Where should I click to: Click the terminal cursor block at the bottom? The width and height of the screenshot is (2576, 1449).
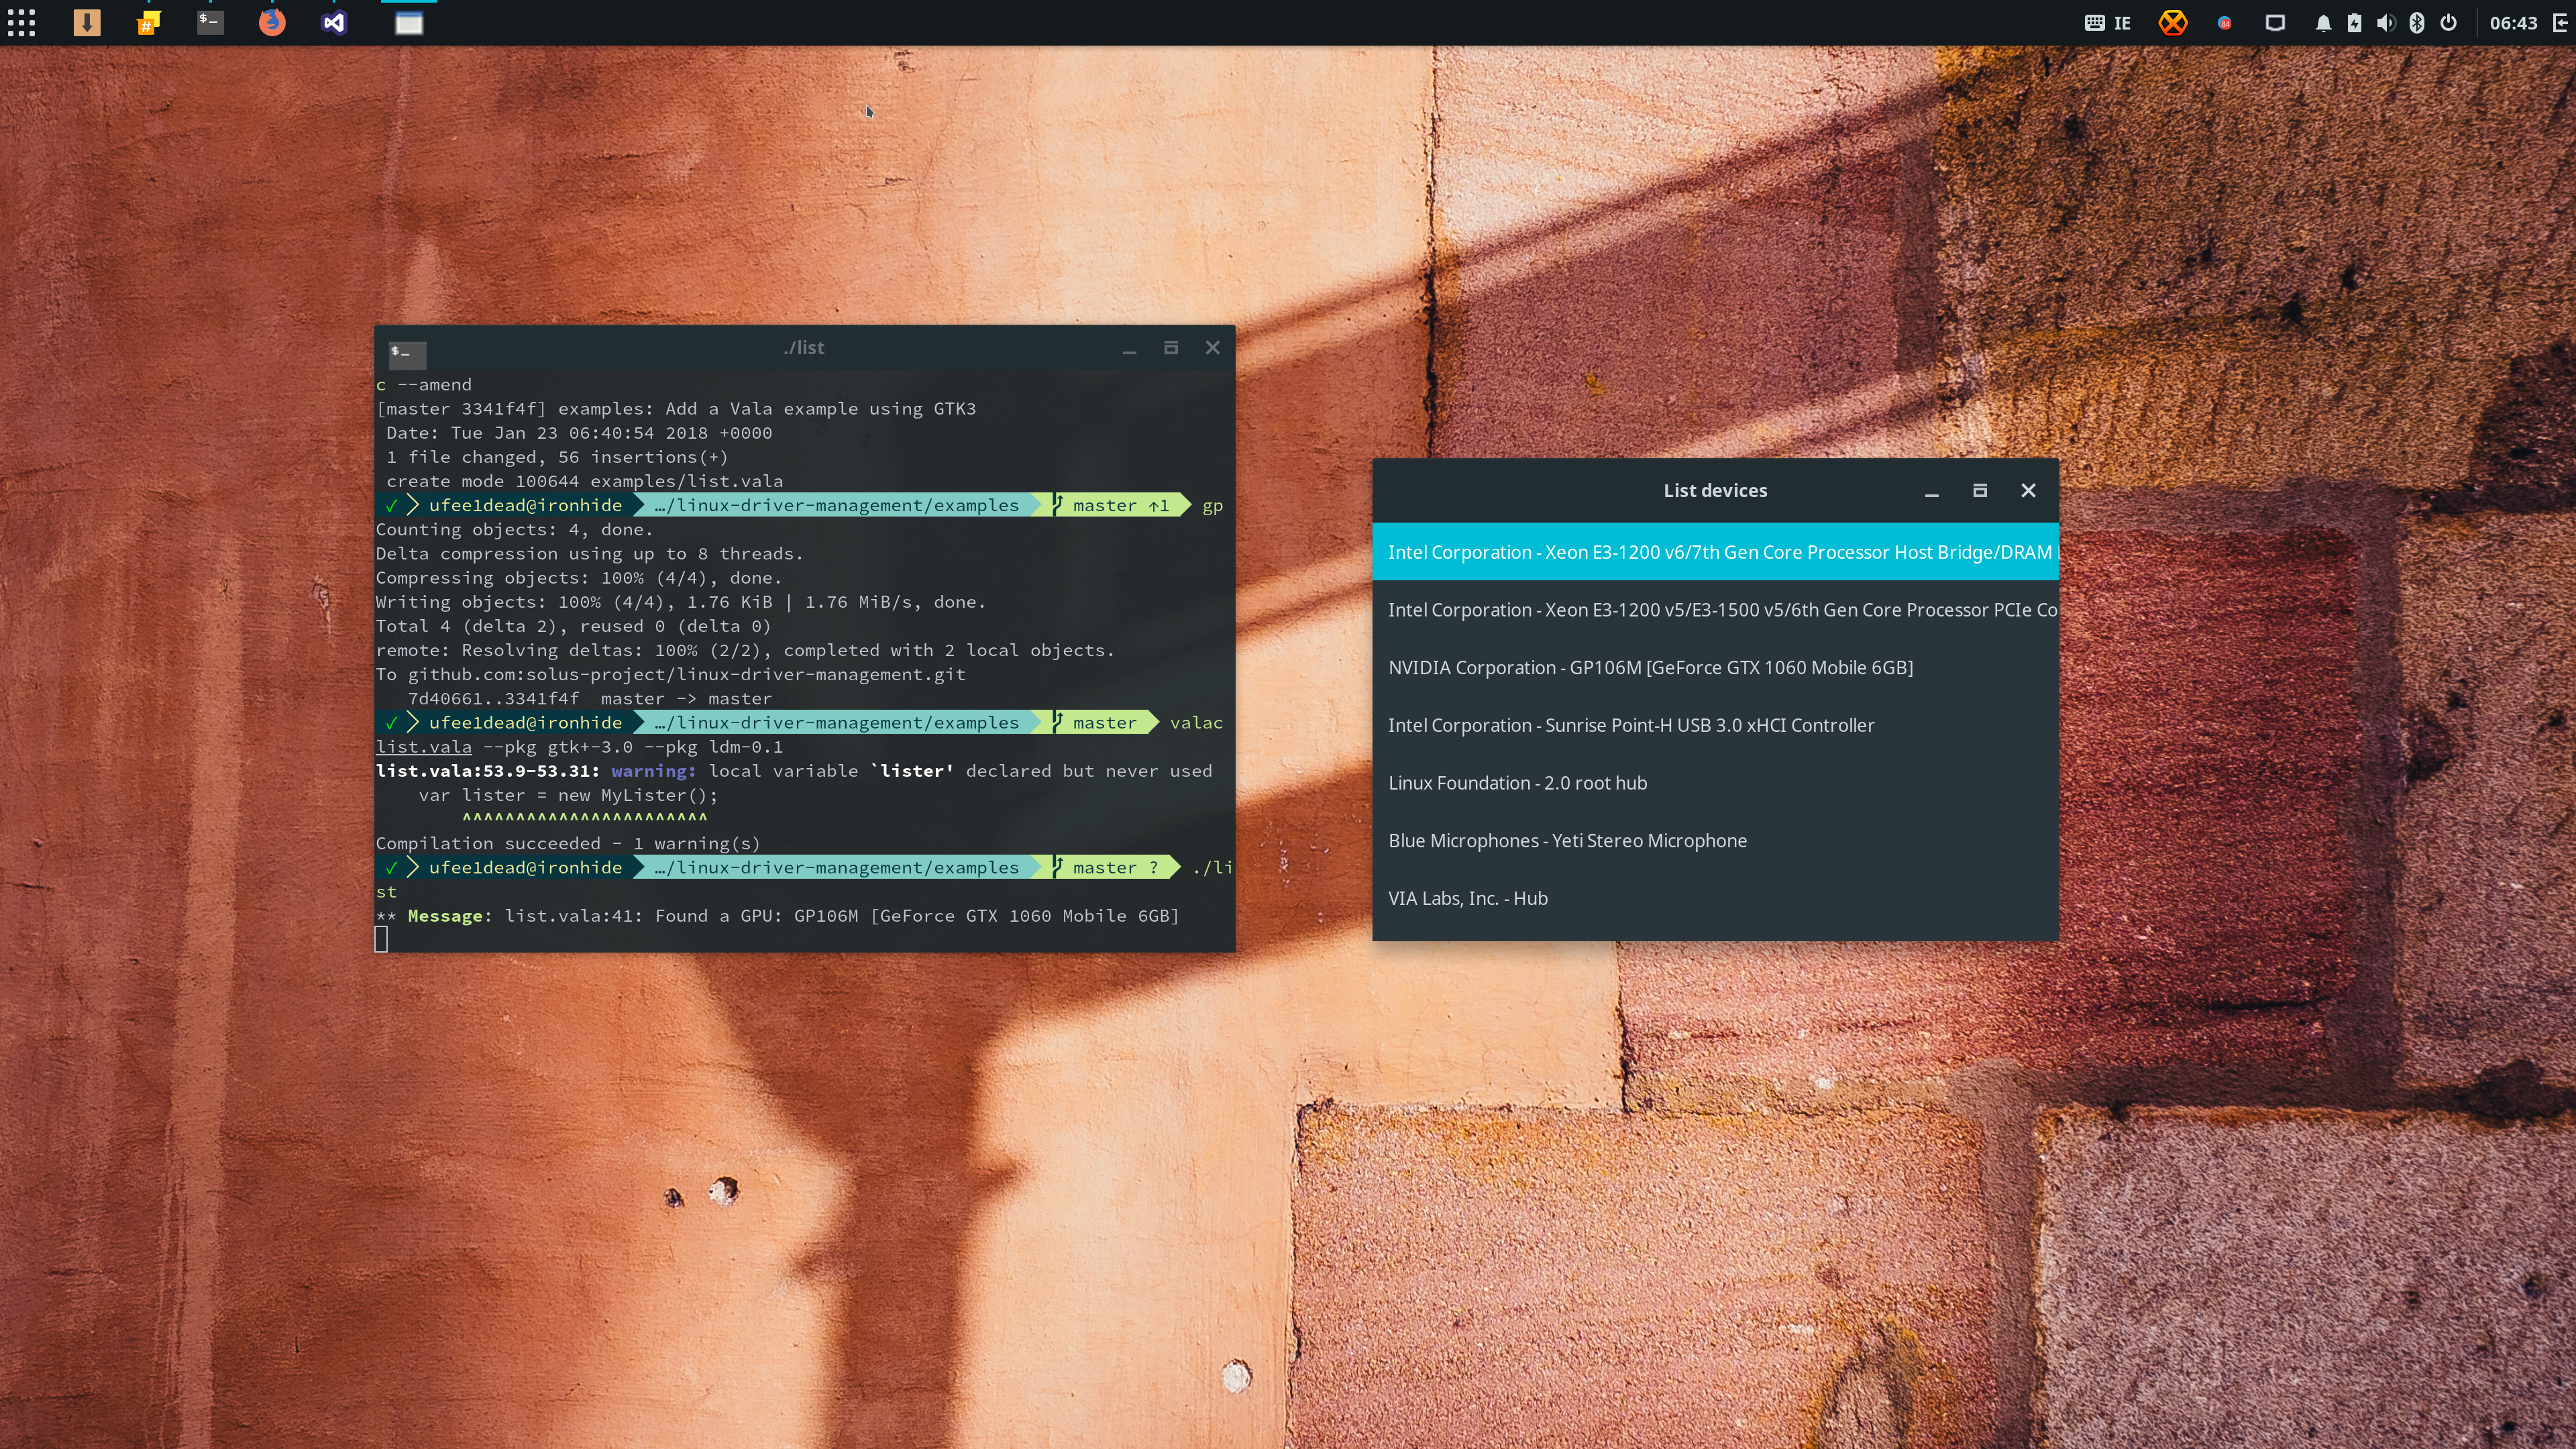pyautogui.click(x=381, y=939)
